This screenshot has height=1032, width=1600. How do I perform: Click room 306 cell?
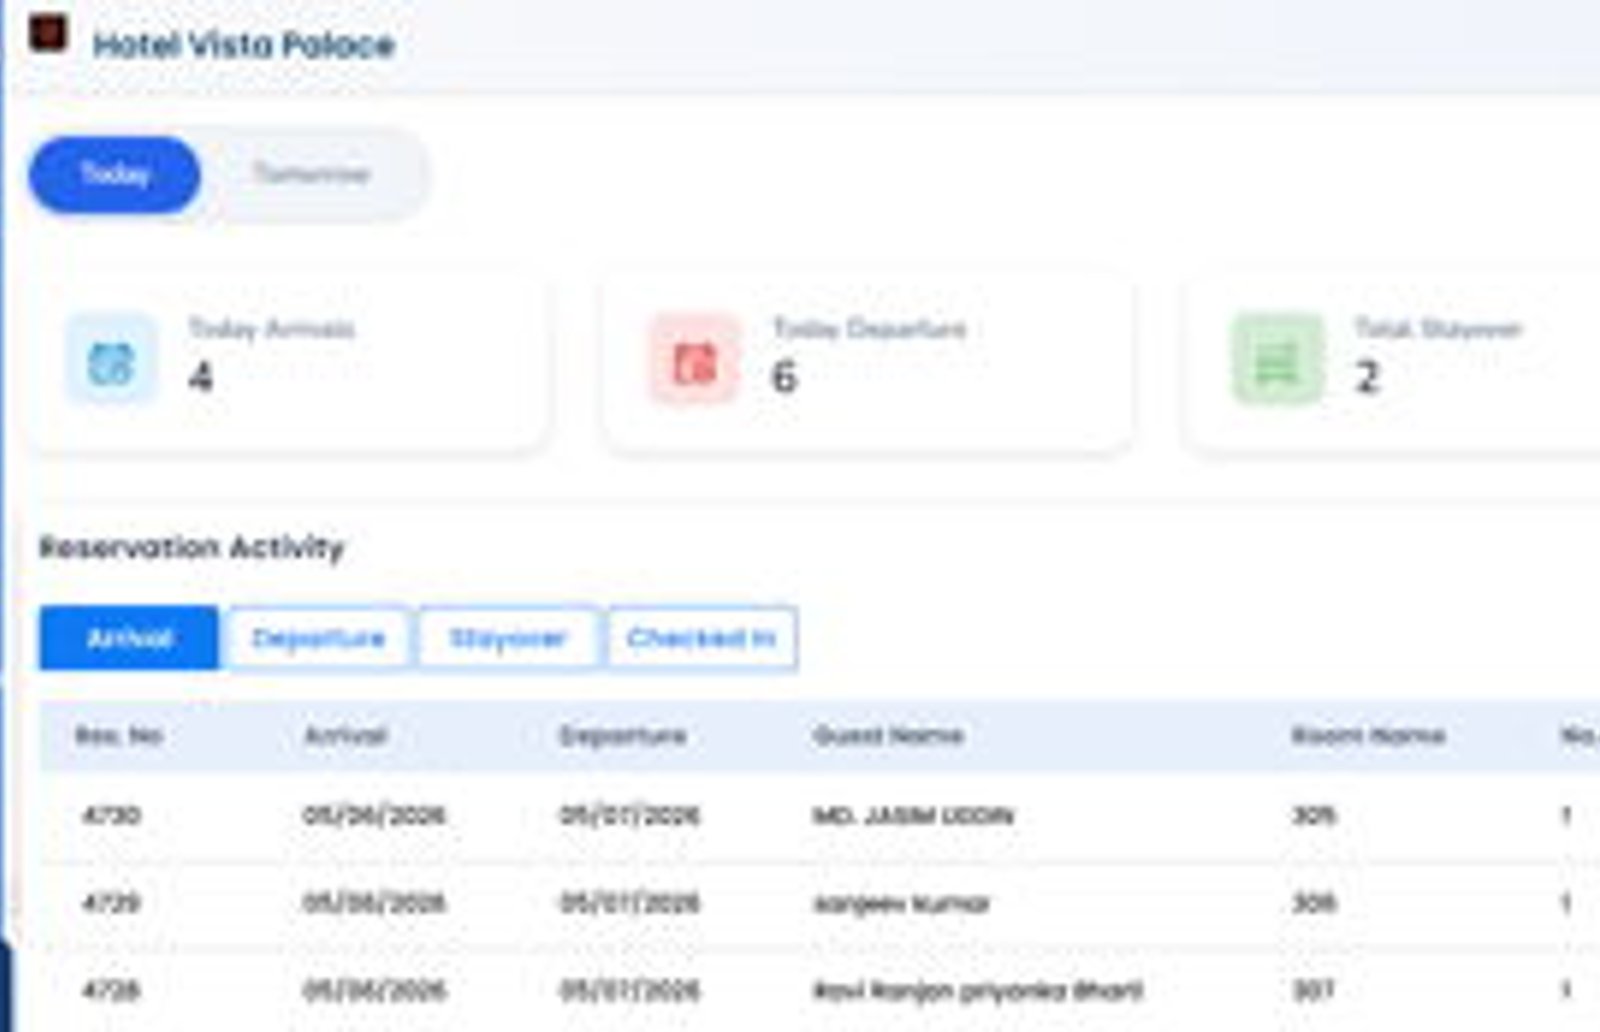point(1313,903)
